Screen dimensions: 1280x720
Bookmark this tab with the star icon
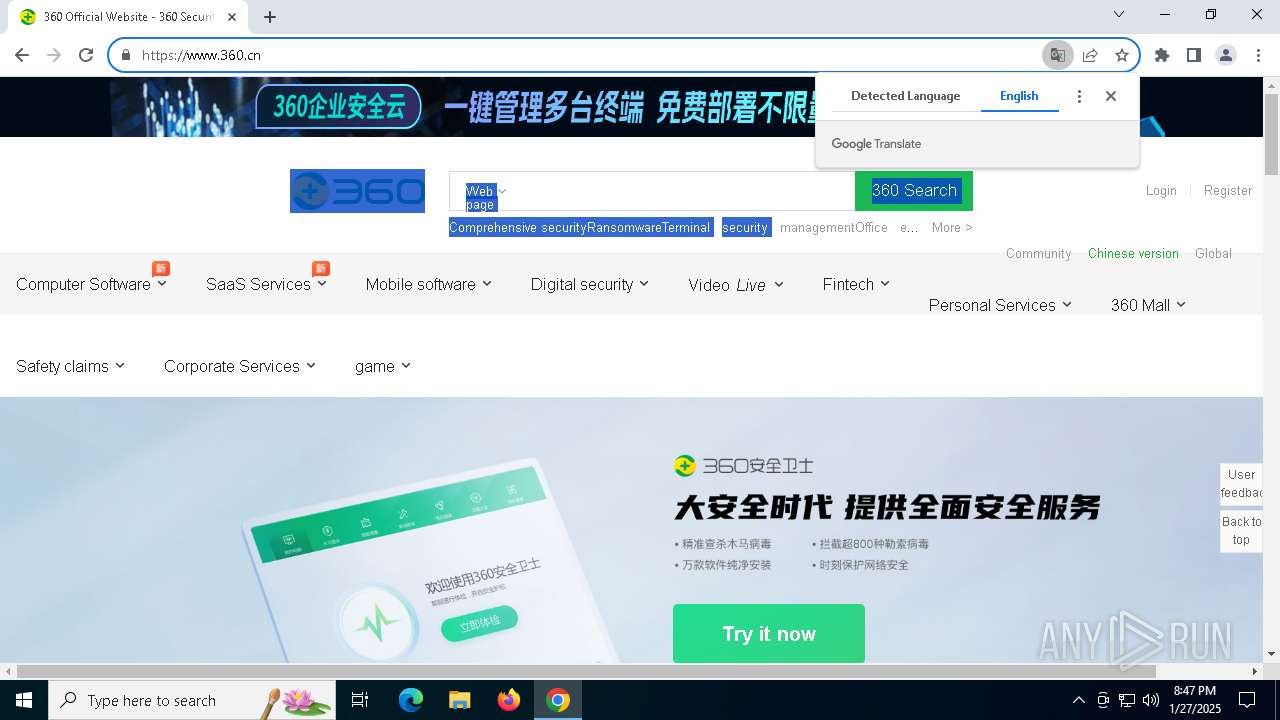1122,55
